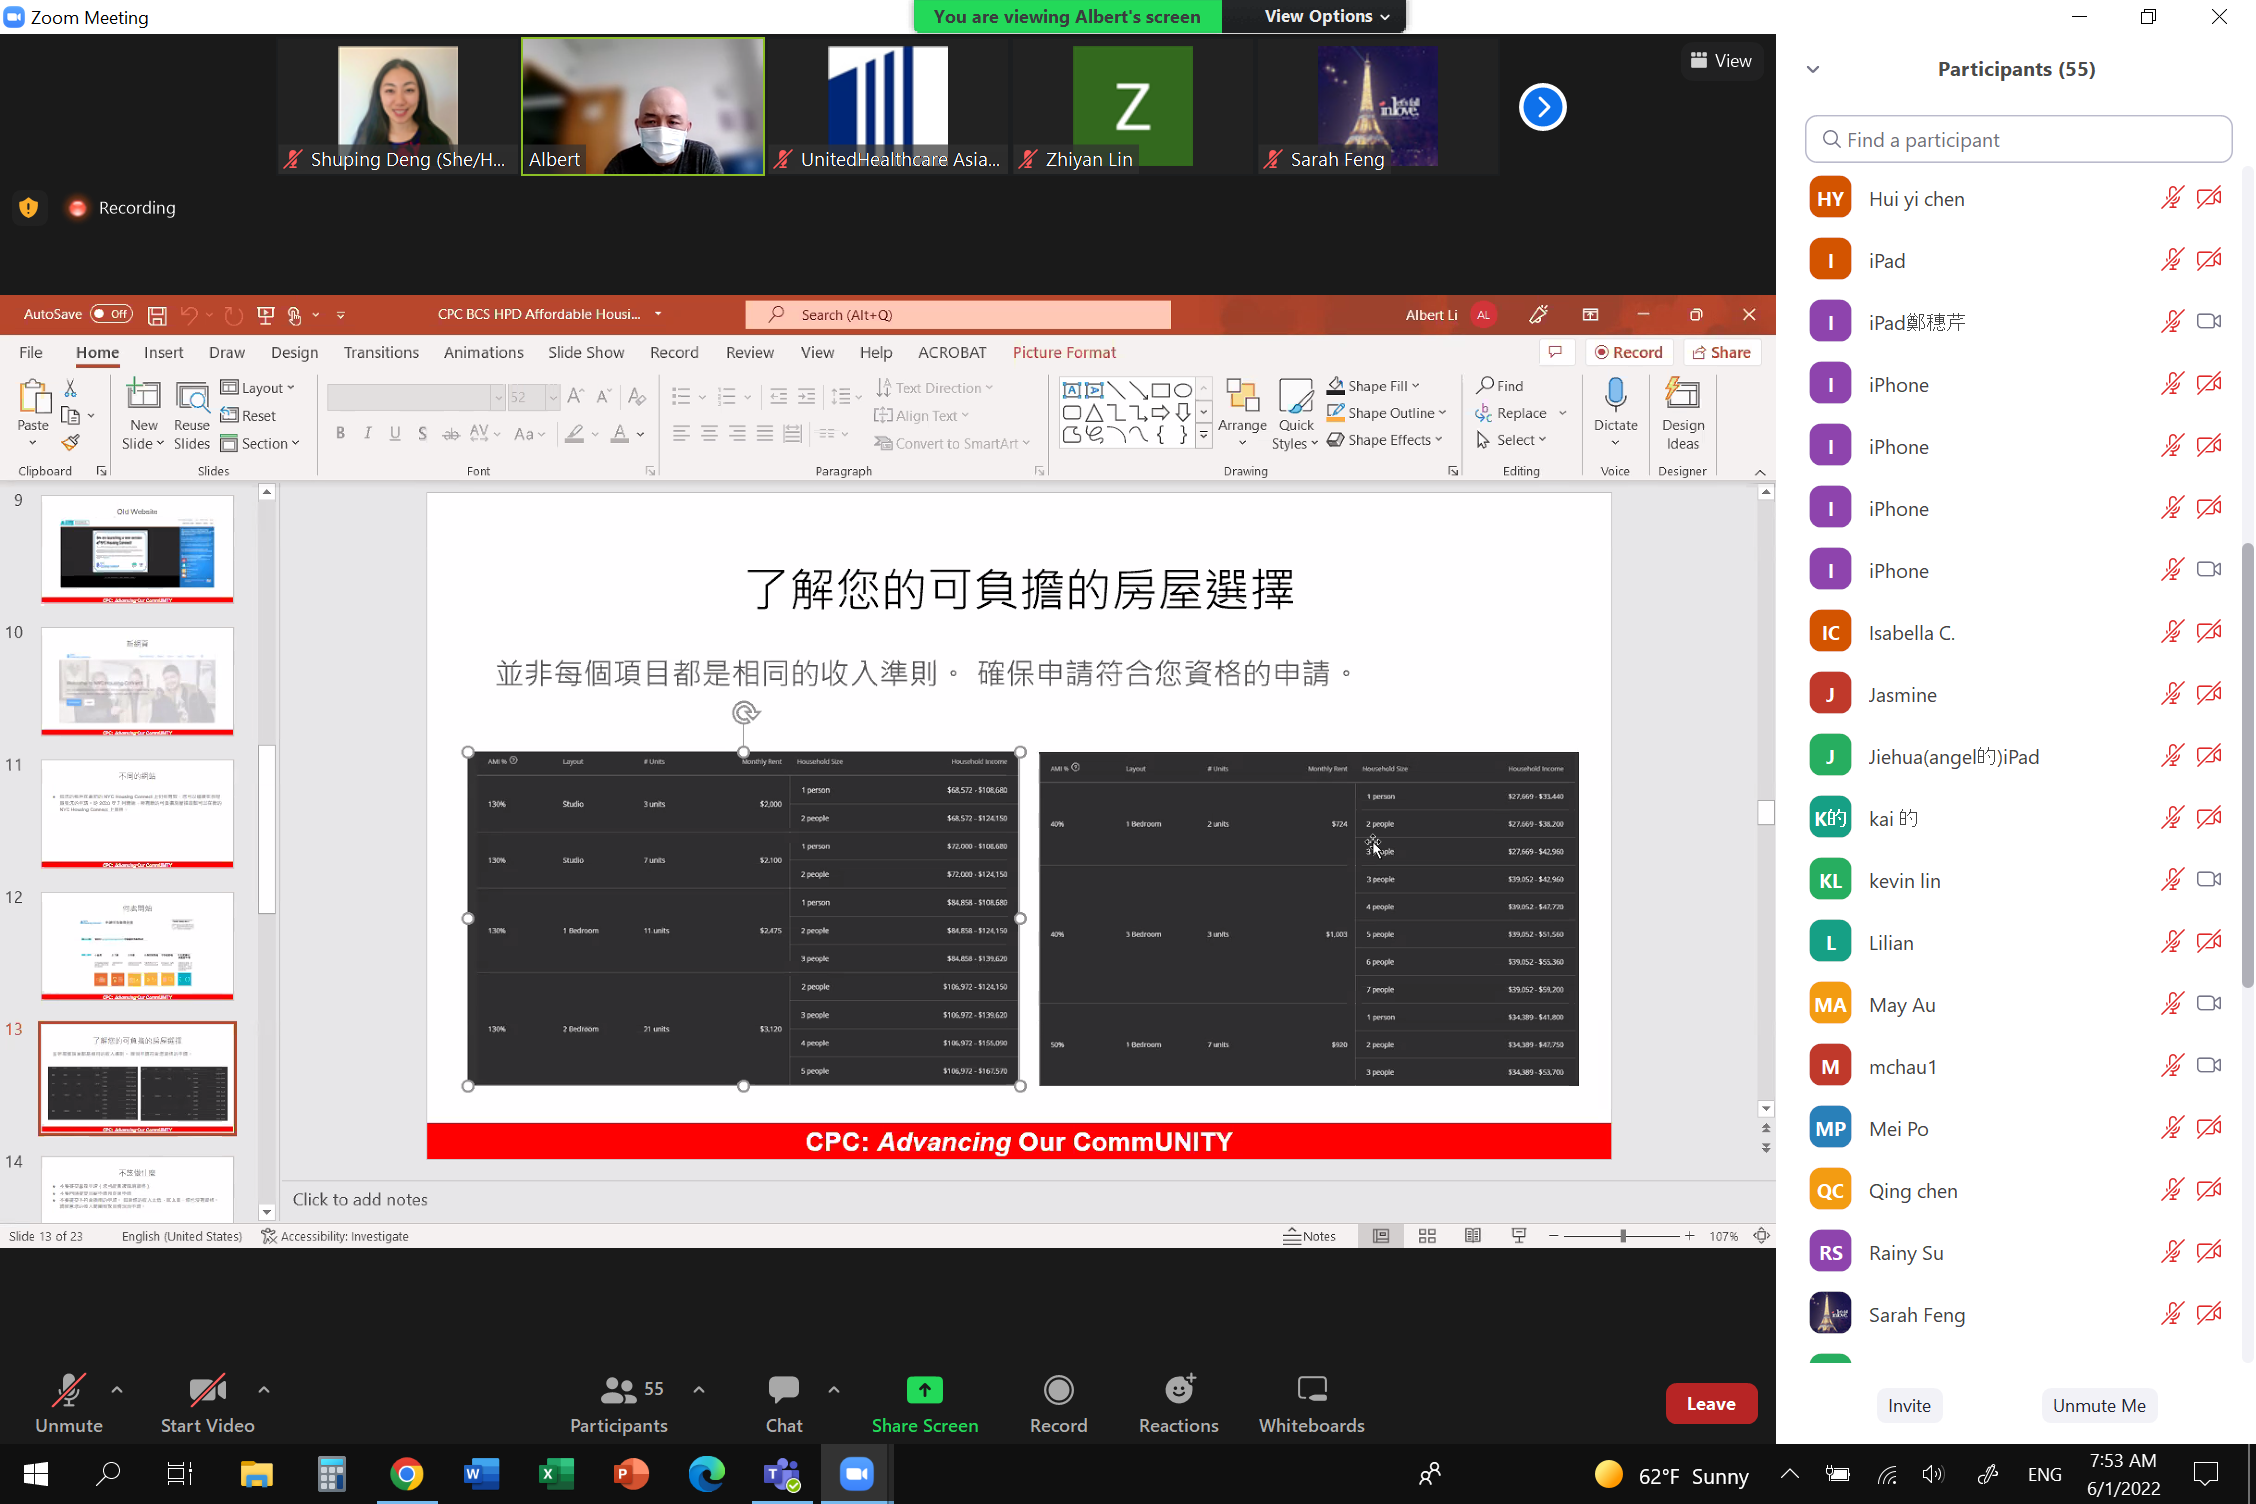Expand Section dropdown in Slides group
2256x1504 pixels.
pos(260,443)
